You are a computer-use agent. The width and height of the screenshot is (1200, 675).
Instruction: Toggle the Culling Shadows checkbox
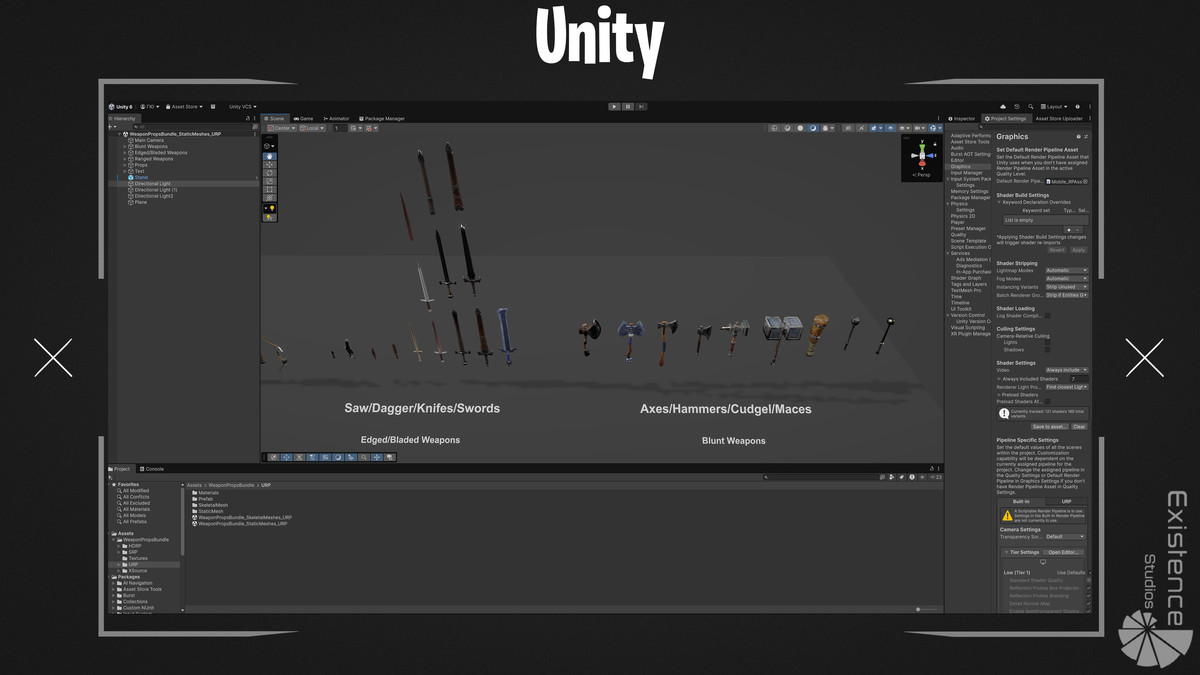(x=1047, y=350)
